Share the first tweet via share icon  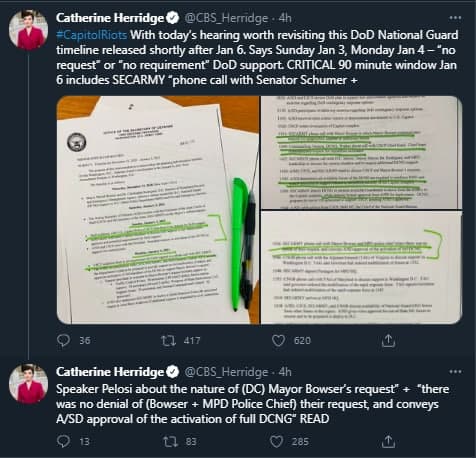(388, 340)
